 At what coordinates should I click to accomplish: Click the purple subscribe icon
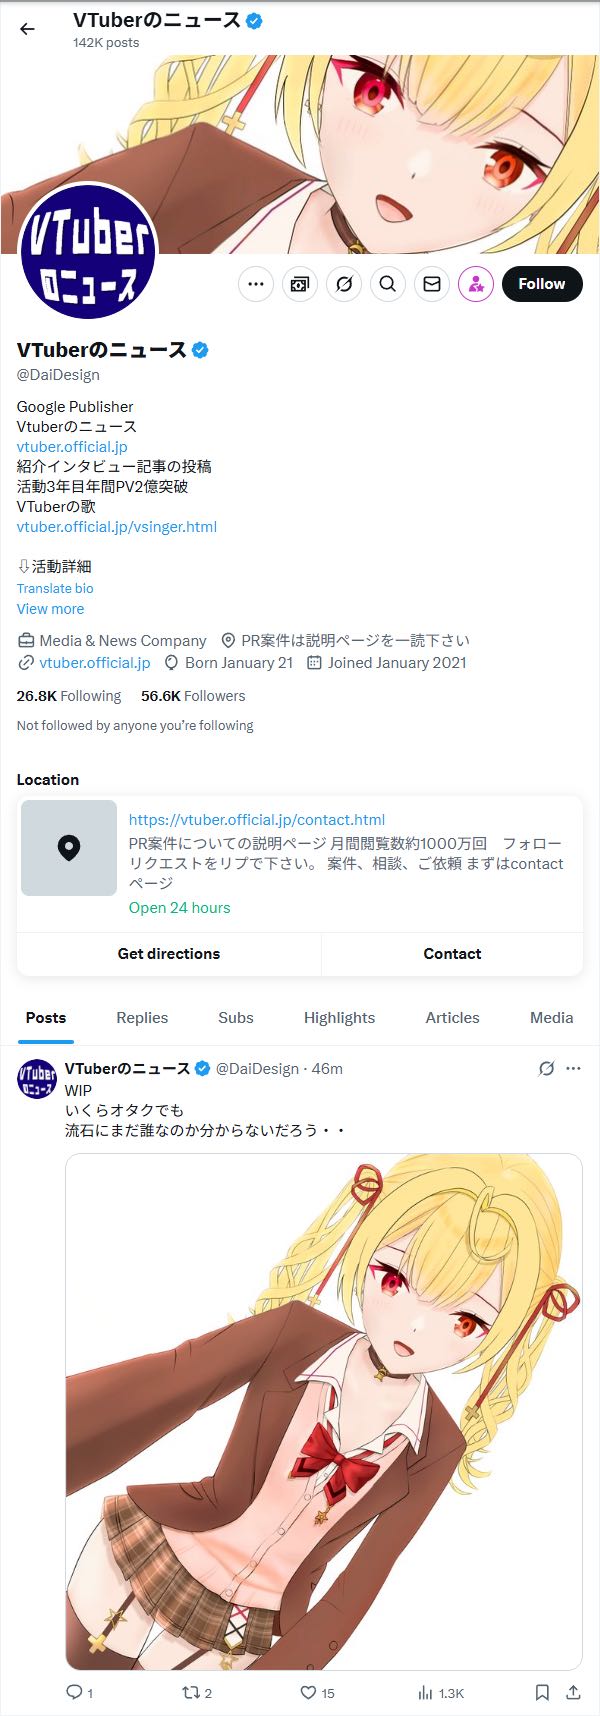476,284
